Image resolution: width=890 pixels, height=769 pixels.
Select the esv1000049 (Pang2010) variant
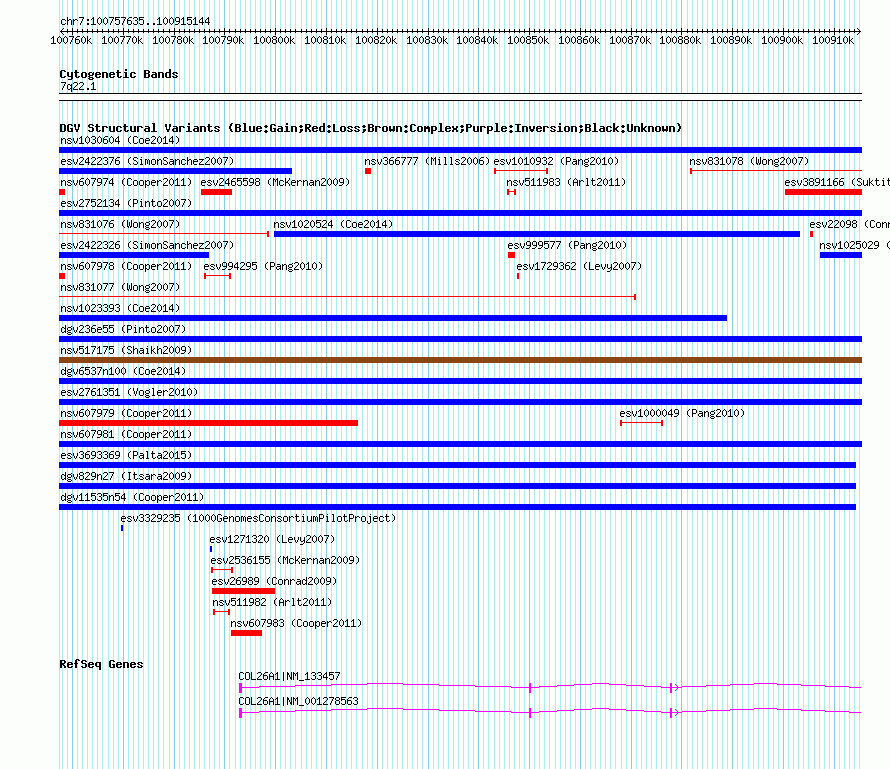pyautogui.click(x=641, y=423)
